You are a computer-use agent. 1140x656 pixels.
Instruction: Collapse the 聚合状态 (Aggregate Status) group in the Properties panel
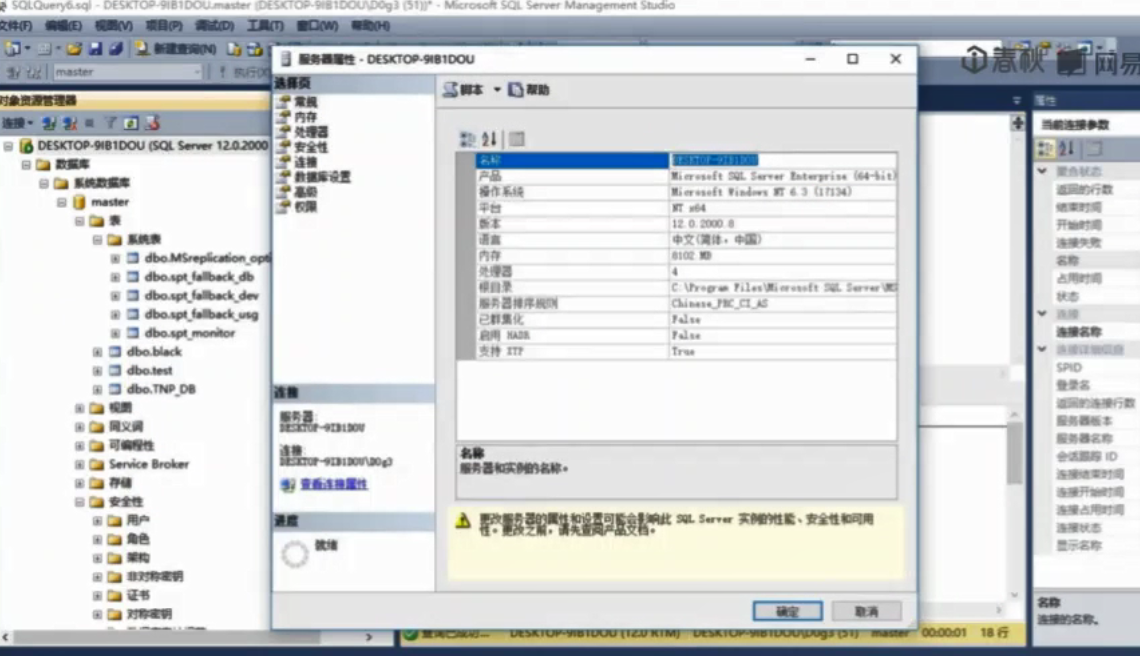[1043, 171]
